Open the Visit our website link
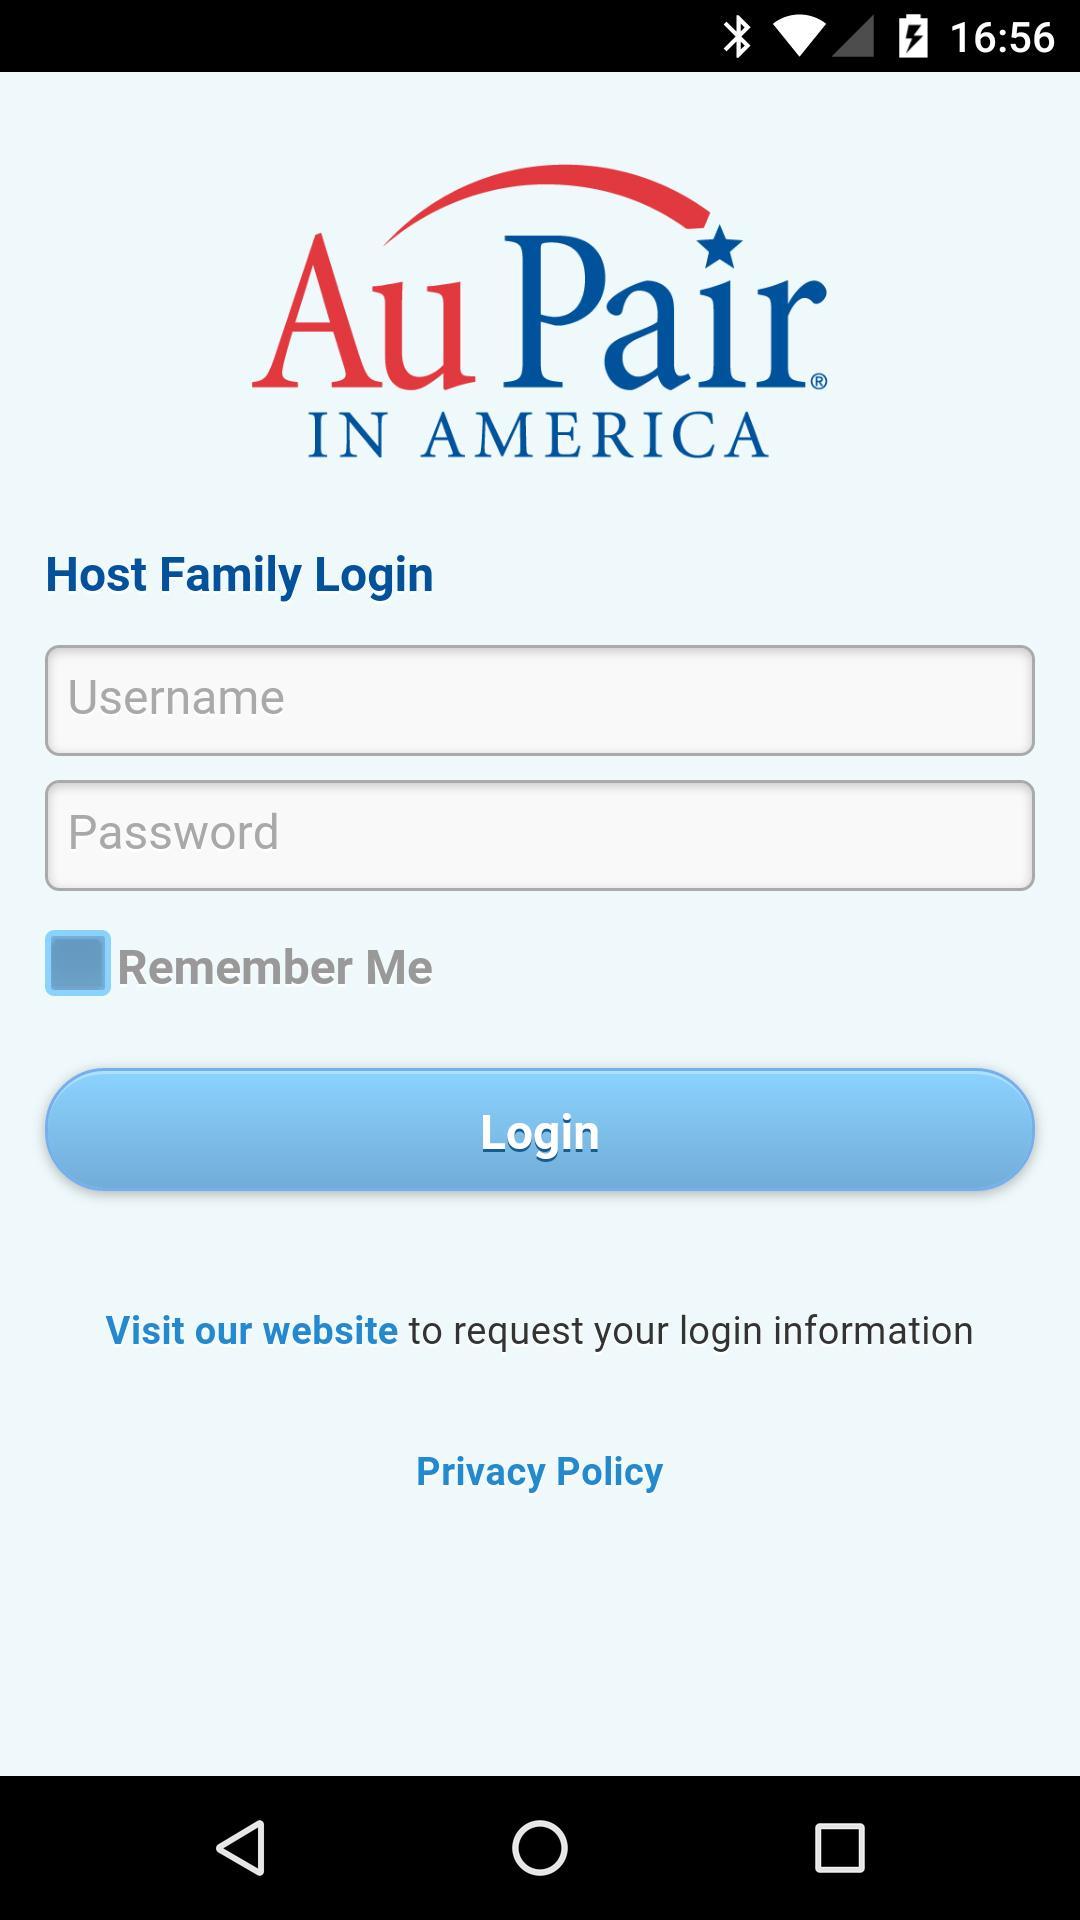Image resolution: width=1080 pixels, height=1920 pixels. (x=252, y=1331)
